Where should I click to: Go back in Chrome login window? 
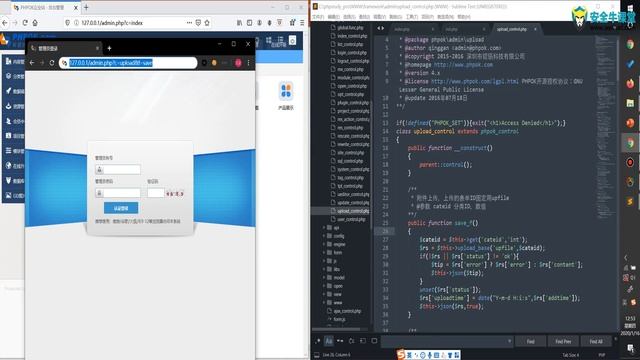pos(32,62)
